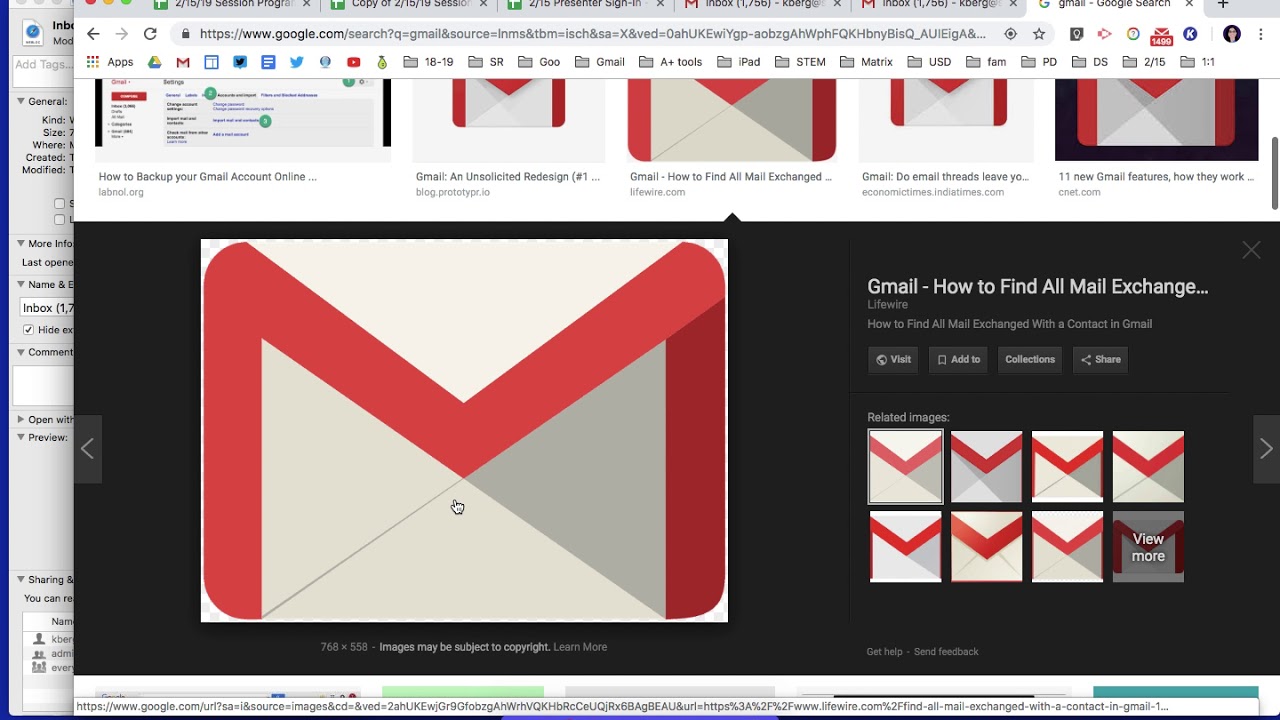Open the STEM bookmarks folder
The image size is (1280, 720).
click(800, 62)
